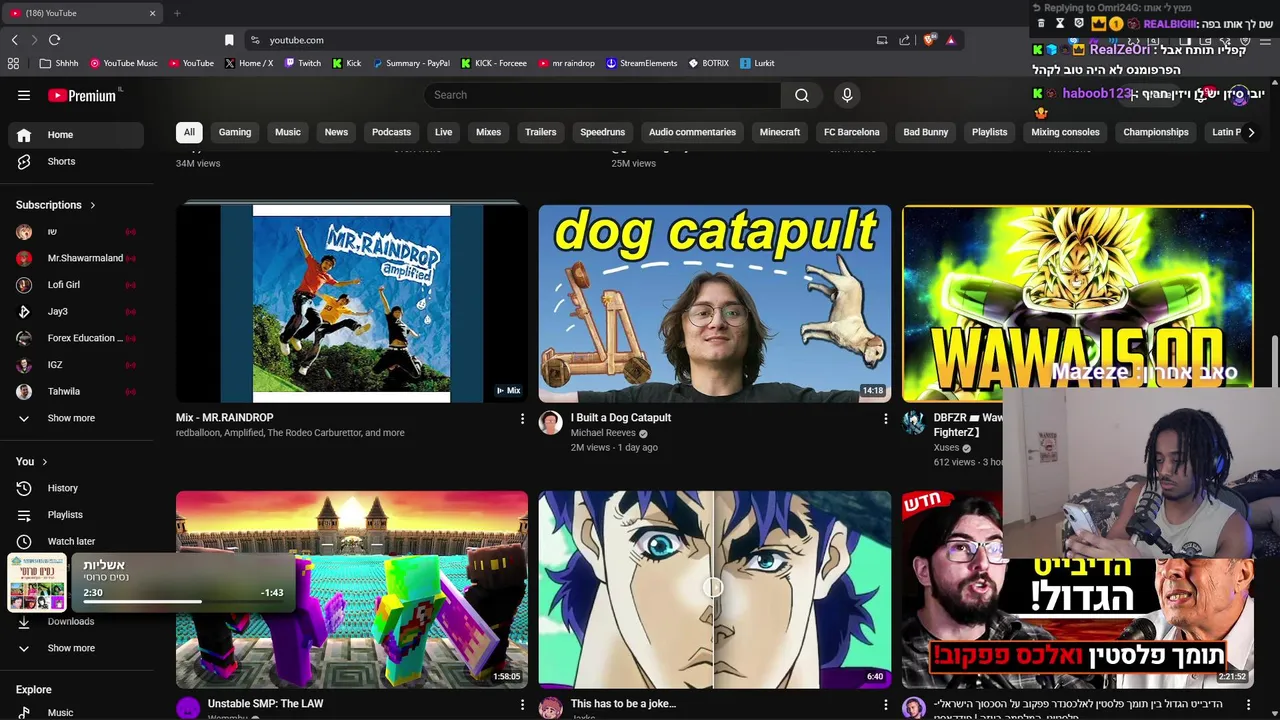The width and height of the screenshot is (1280, 720).
Task: Click the mini player album art
Action: point(37,582)
